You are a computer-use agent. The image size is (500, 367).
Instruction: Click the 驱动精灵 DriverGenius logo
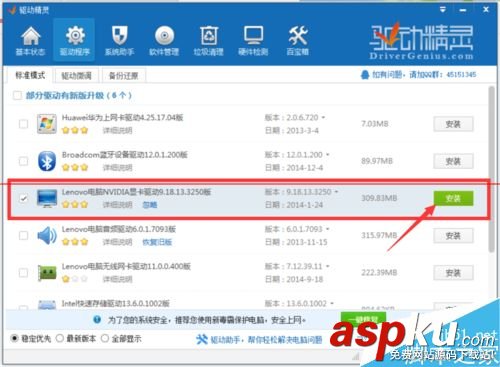(x=421, y=41)
